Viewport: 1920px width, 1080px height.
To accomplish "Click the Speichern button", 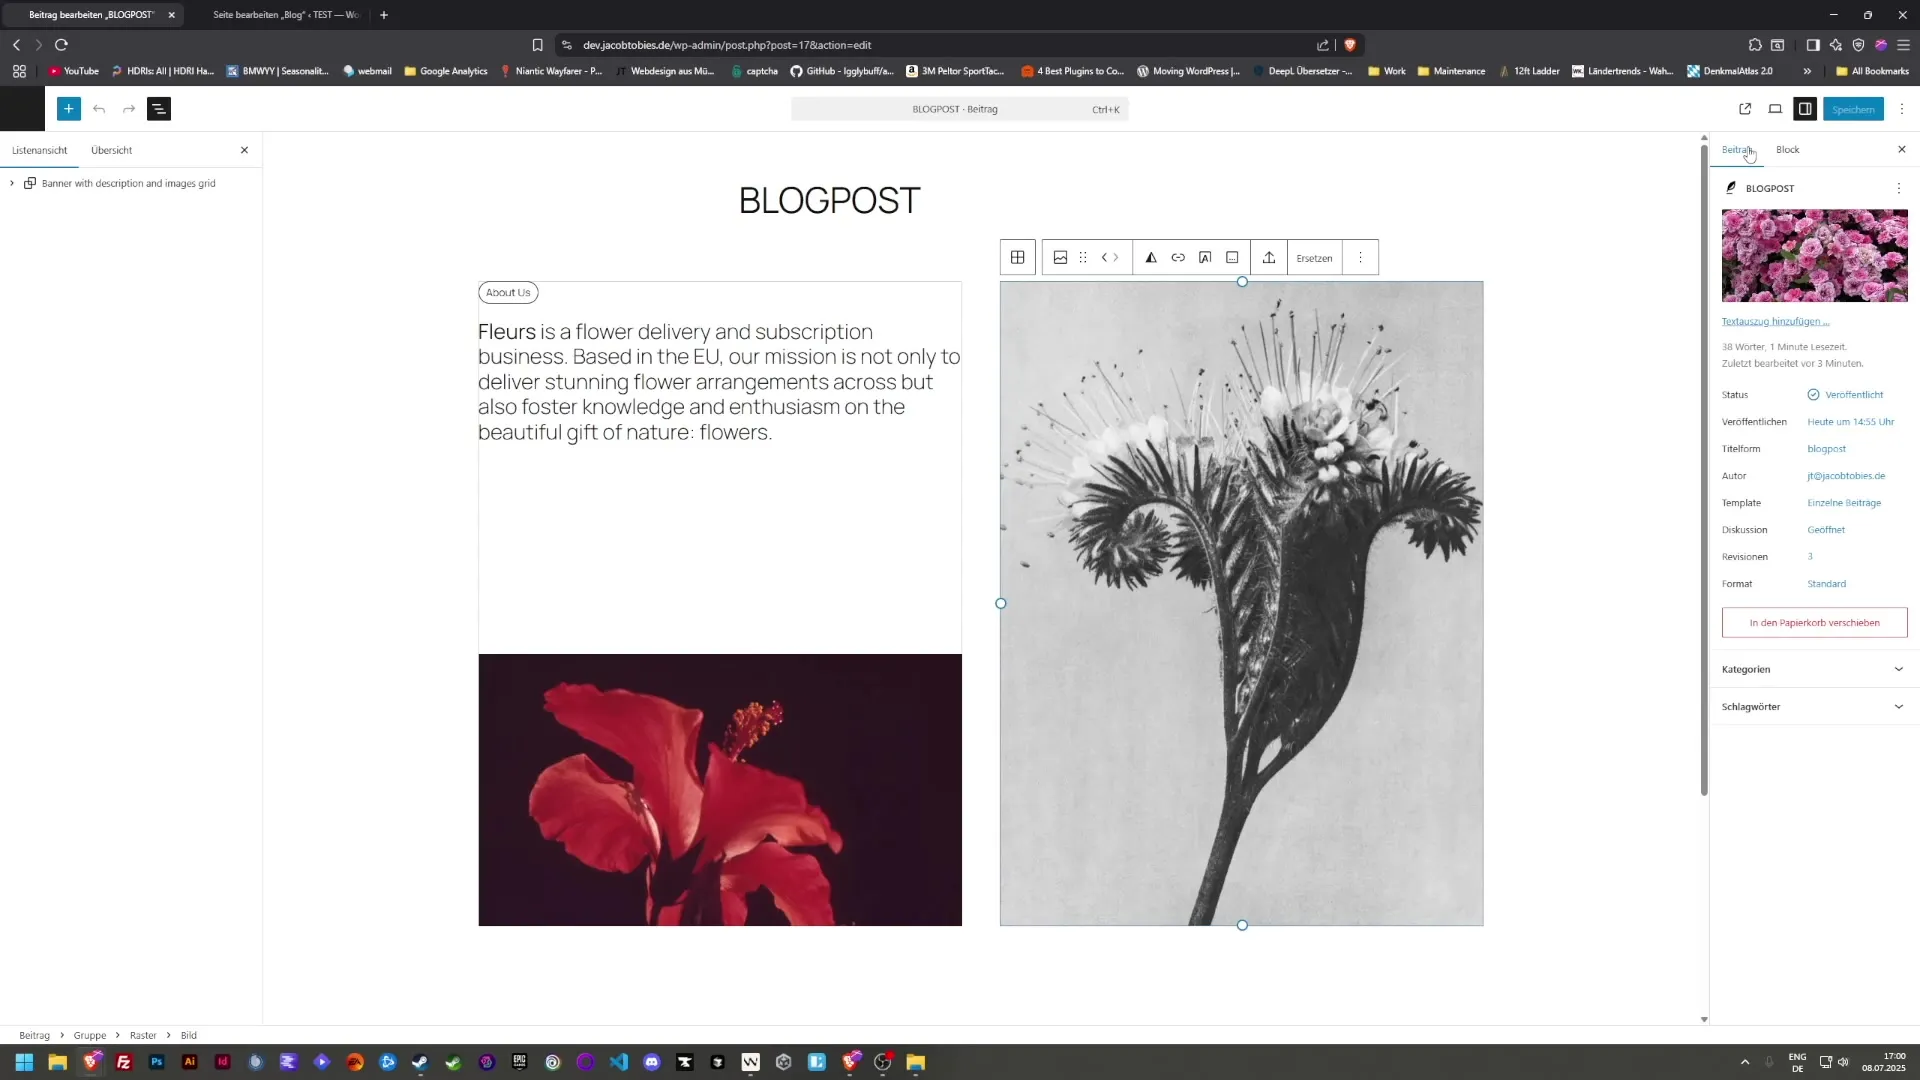I will (1852, 109).
